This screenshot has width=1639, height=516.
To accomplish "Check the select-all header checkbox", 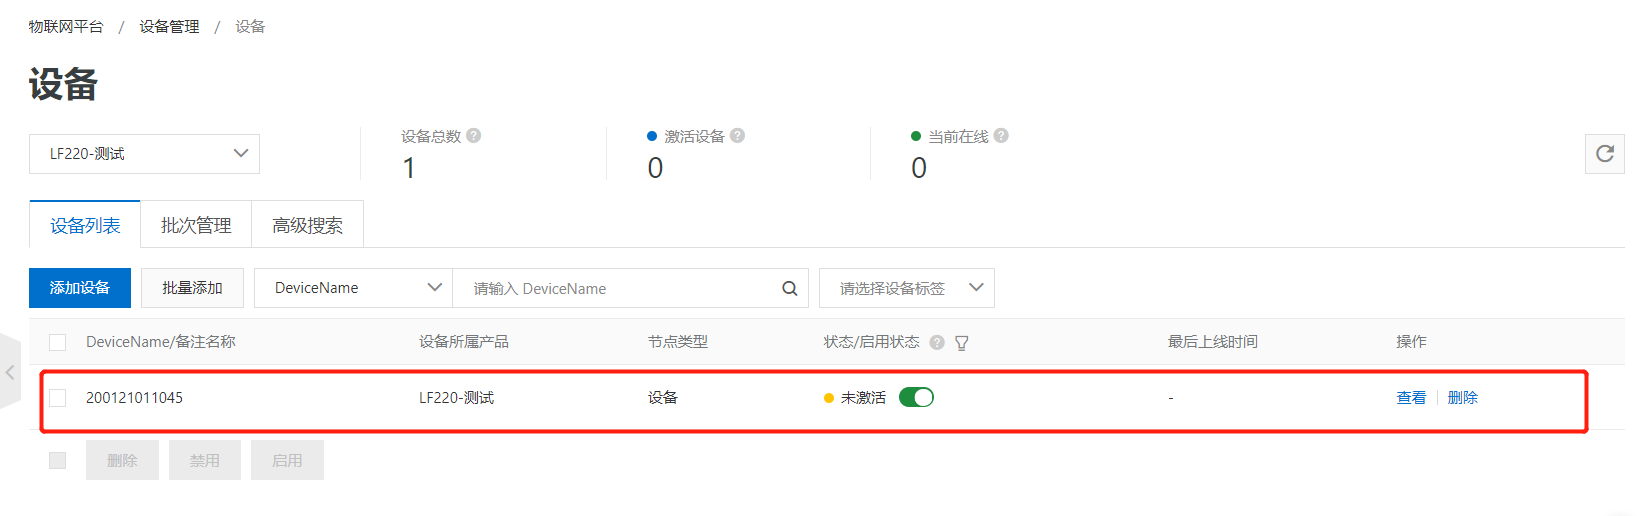I will point(58,342).
